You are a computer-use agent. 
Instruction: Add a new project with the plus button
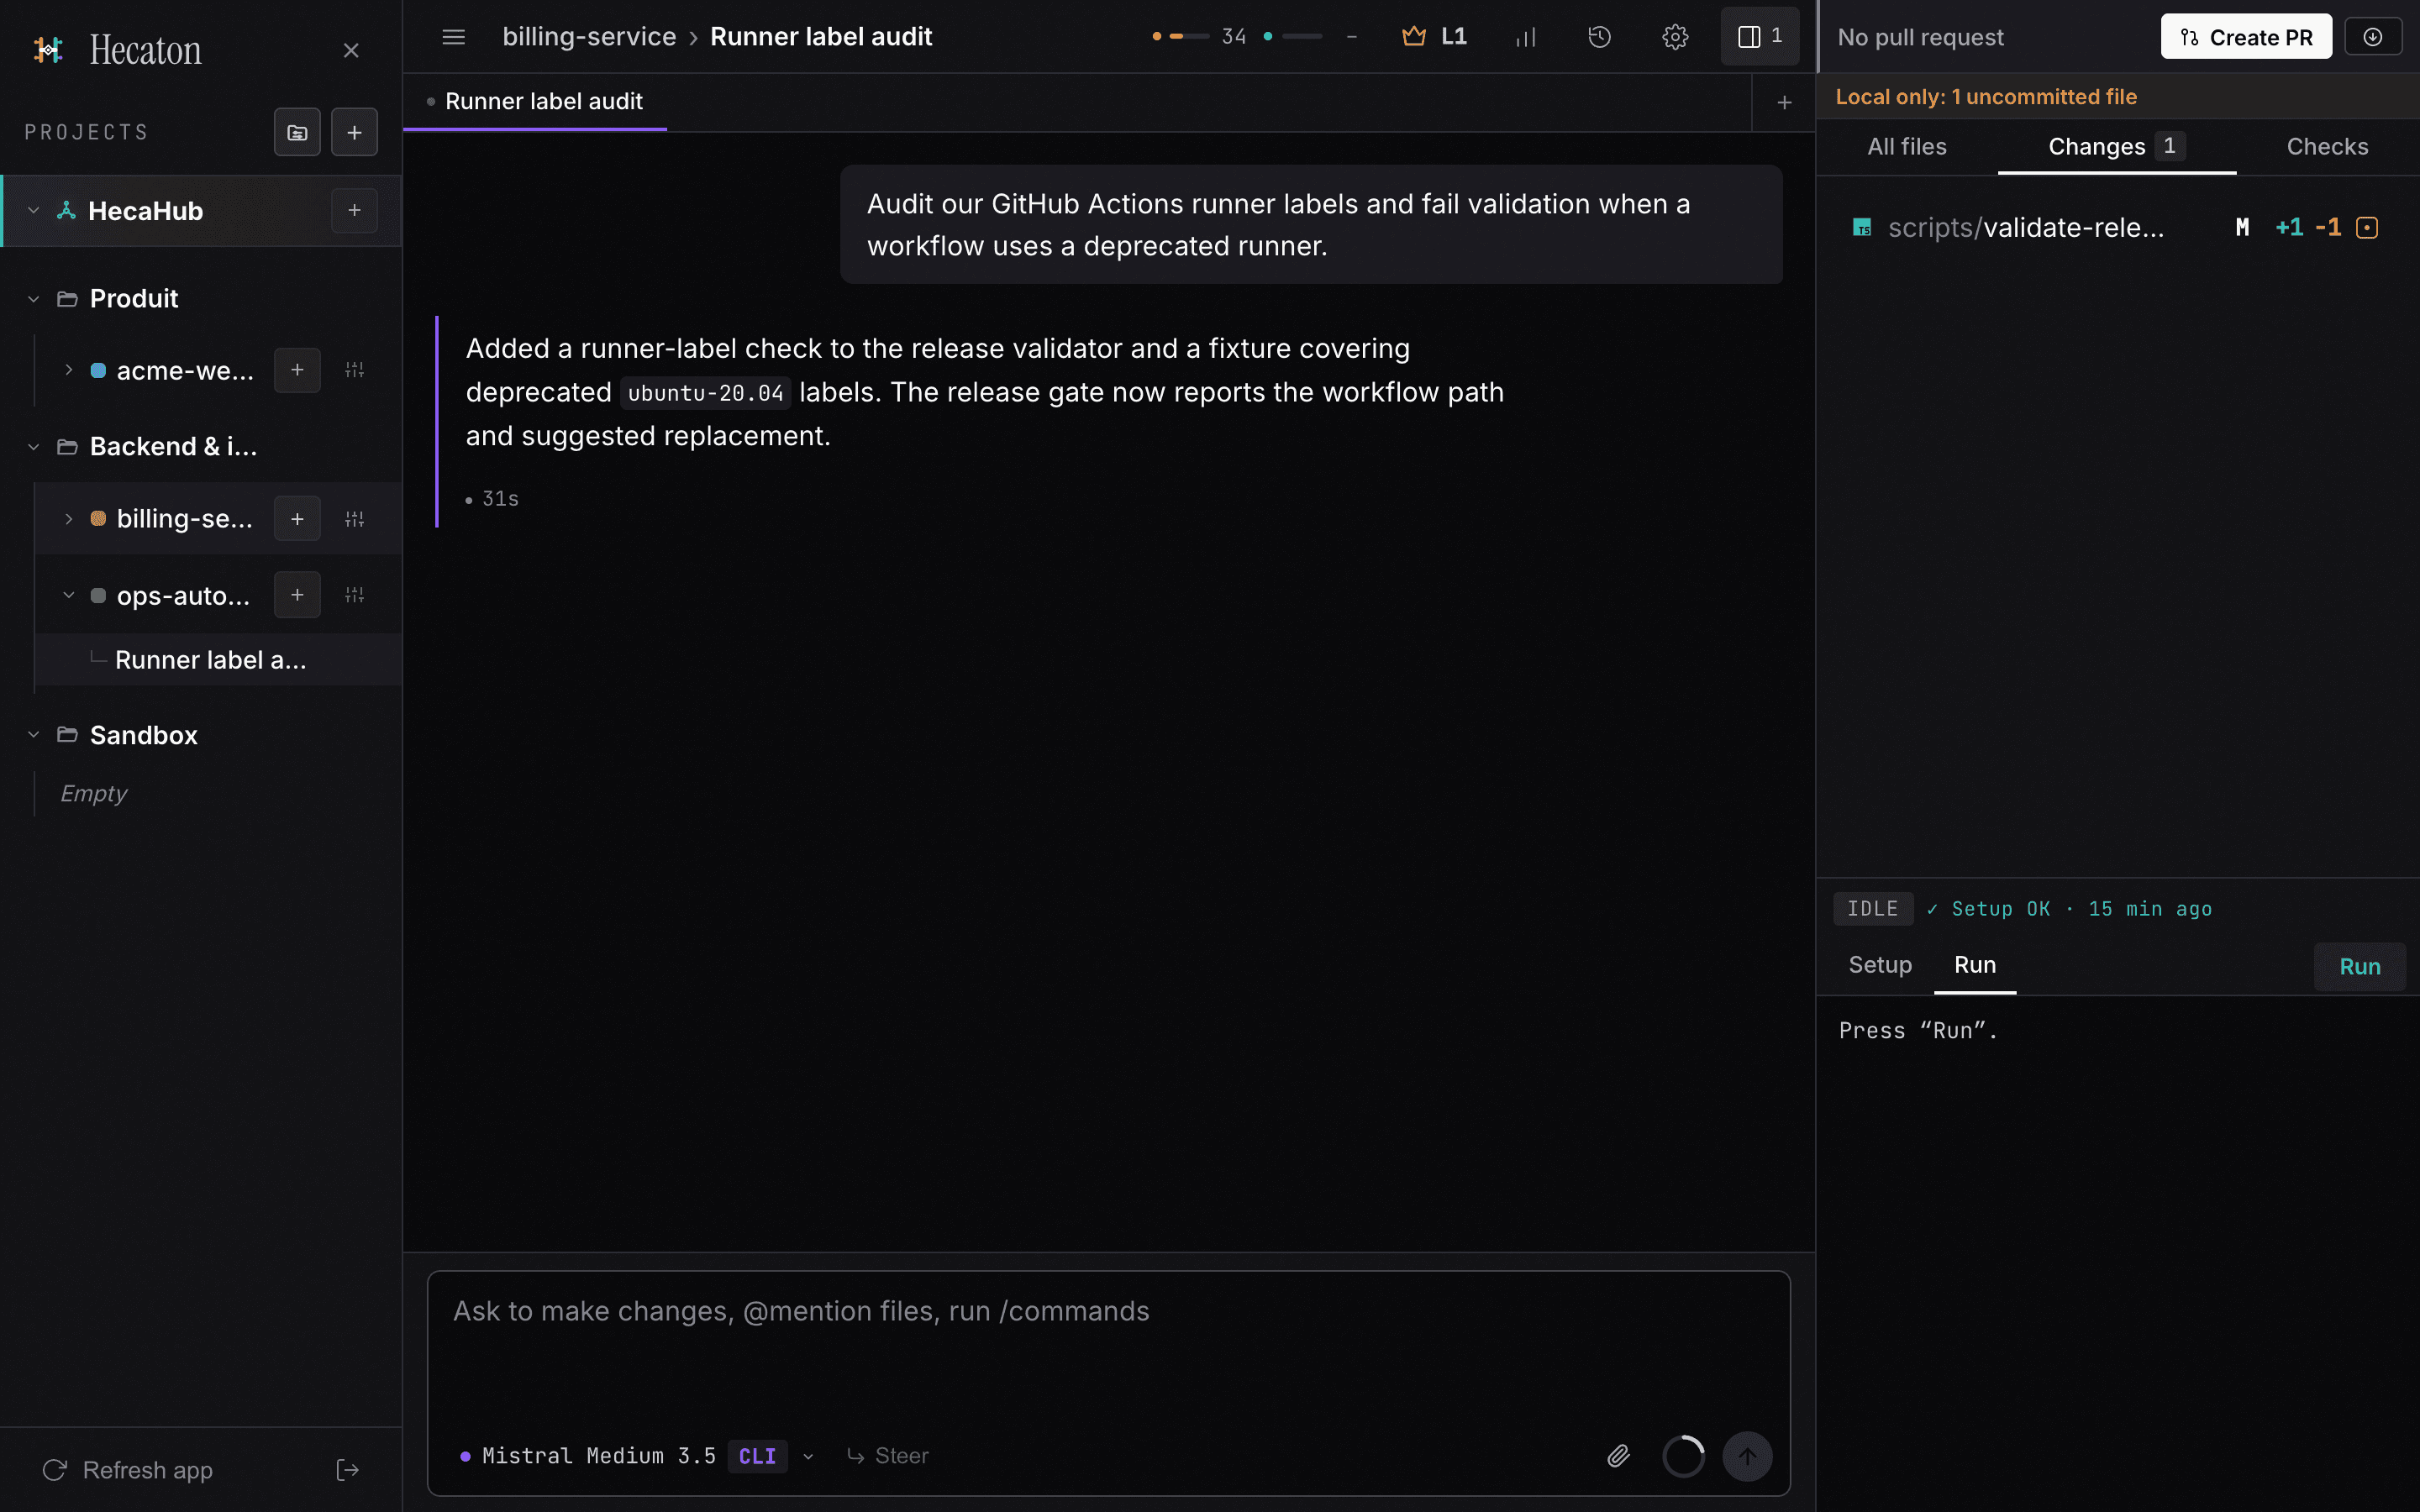coord(354,132)
